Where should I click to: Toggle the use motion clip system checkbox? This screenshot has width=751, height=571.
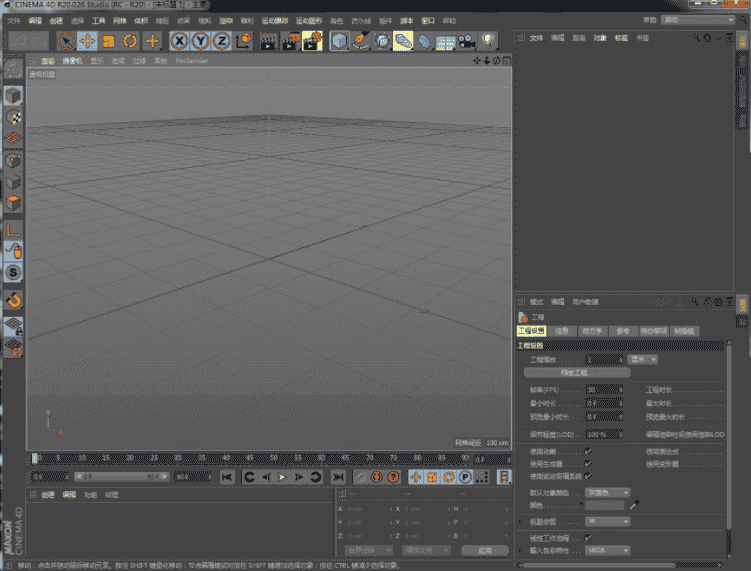(588, 476)
